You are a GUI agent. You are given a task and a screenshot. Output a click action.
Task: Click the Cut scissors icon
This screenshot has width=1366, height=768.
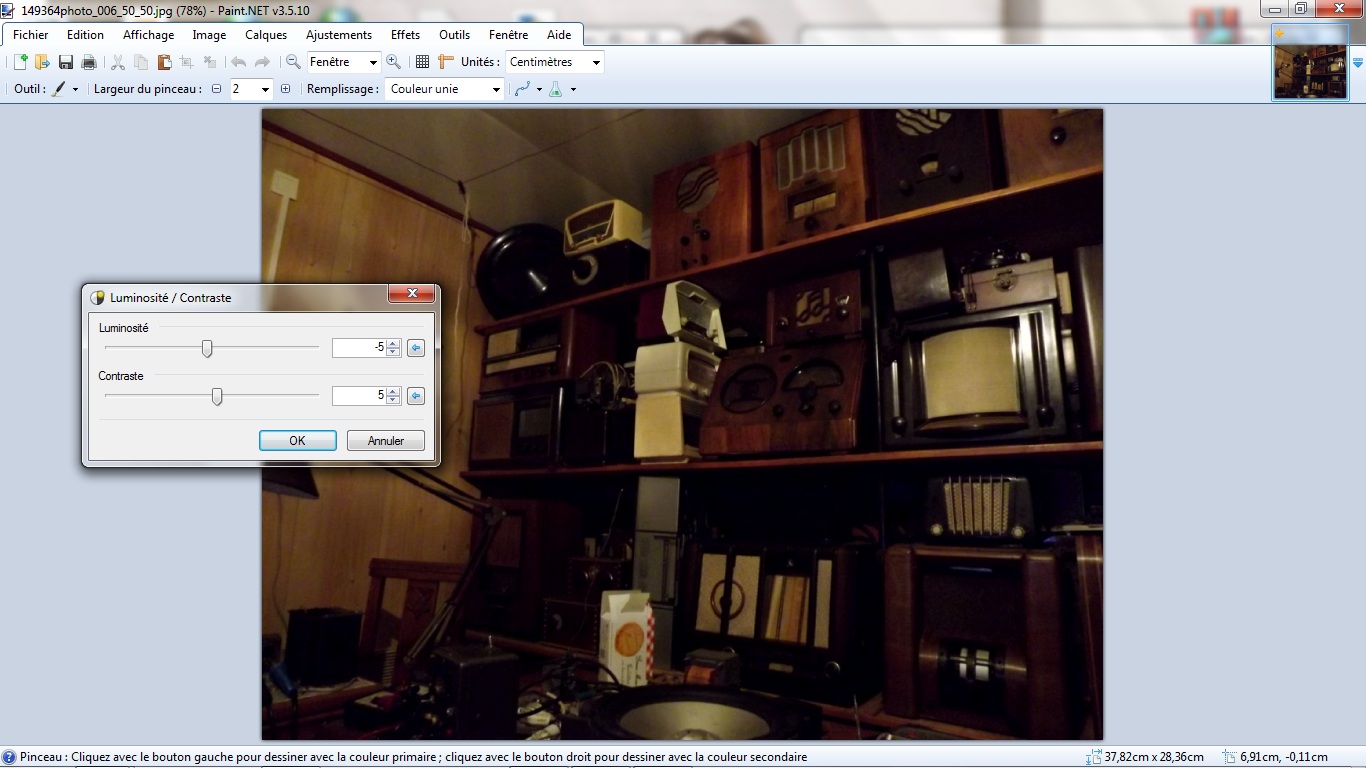tap(118, 62)
